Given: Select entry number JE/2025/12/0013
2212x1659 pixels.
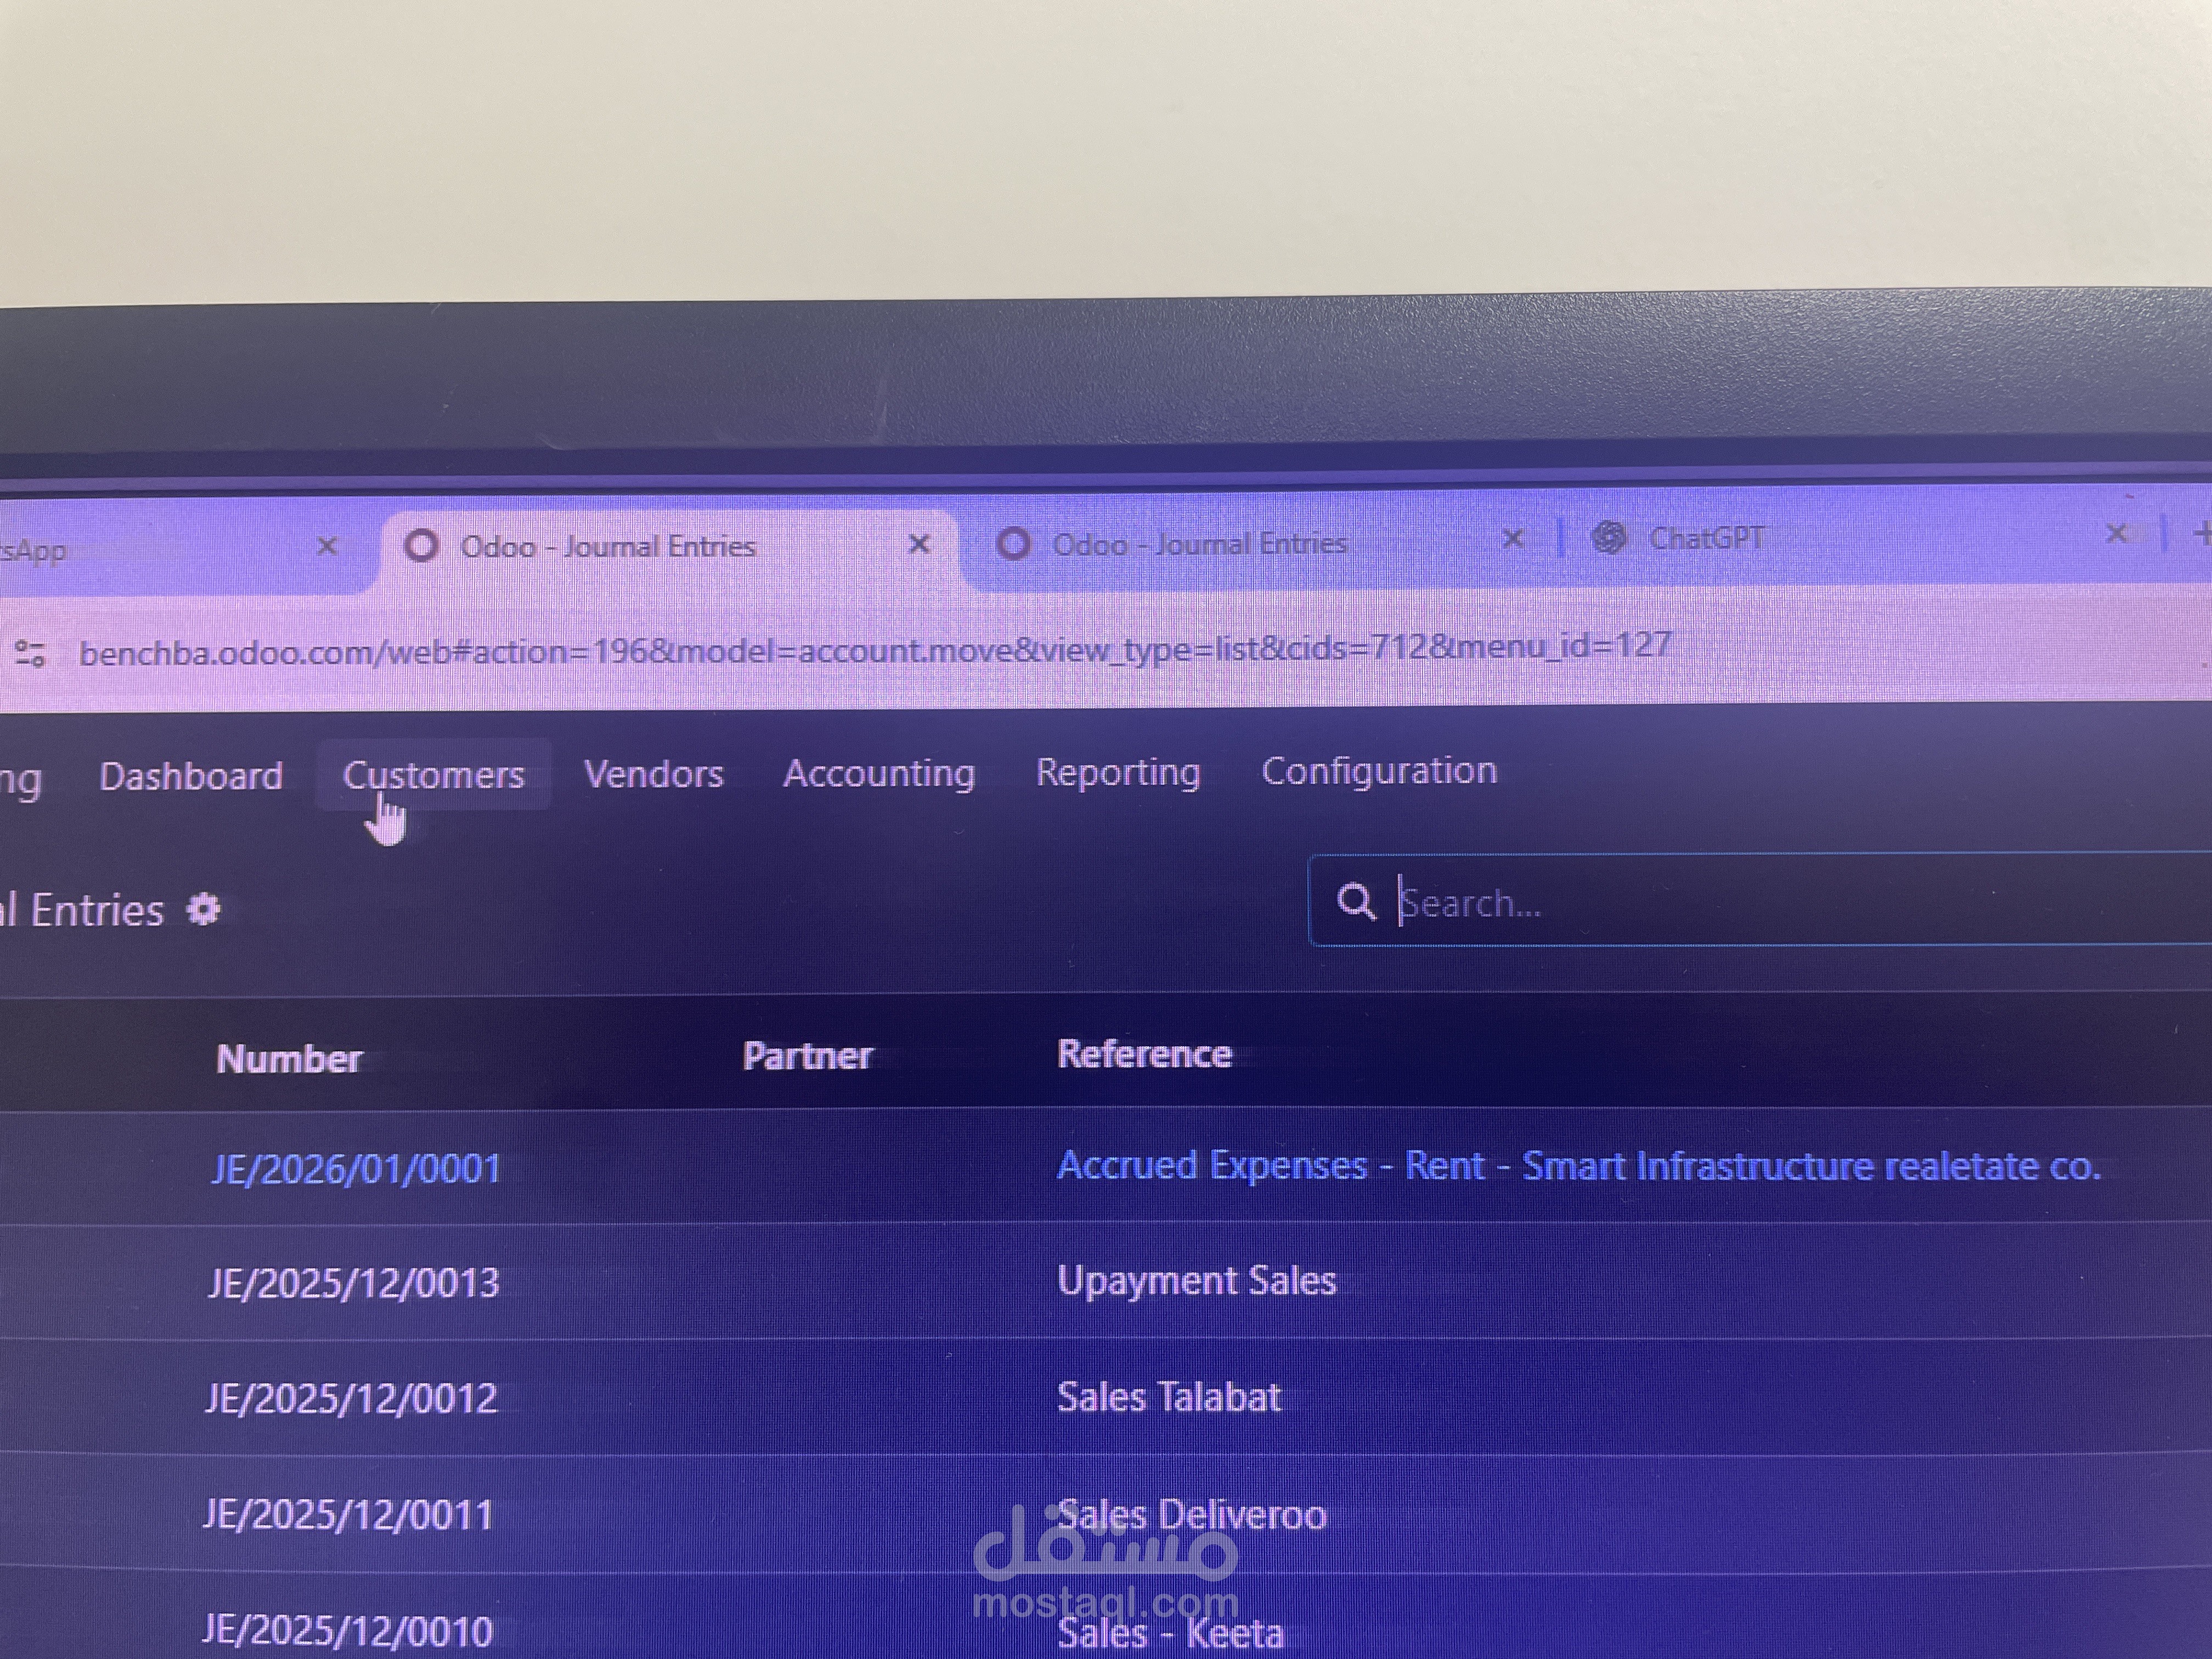Looking at the screenshot, I should click(x=353, y=1283).
